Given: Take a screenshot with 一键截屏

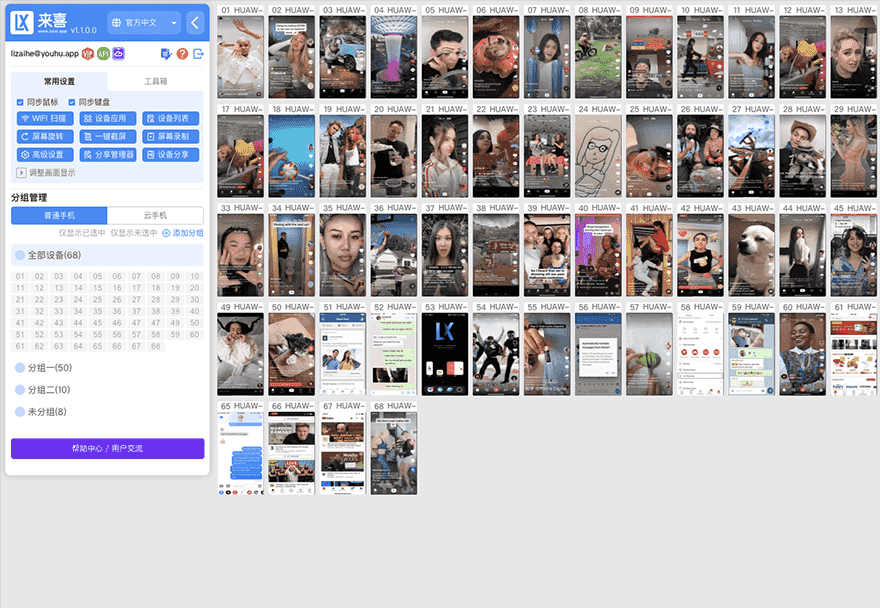Looking at the screenshot, I should pyautogui.click(x=107, y=137).
